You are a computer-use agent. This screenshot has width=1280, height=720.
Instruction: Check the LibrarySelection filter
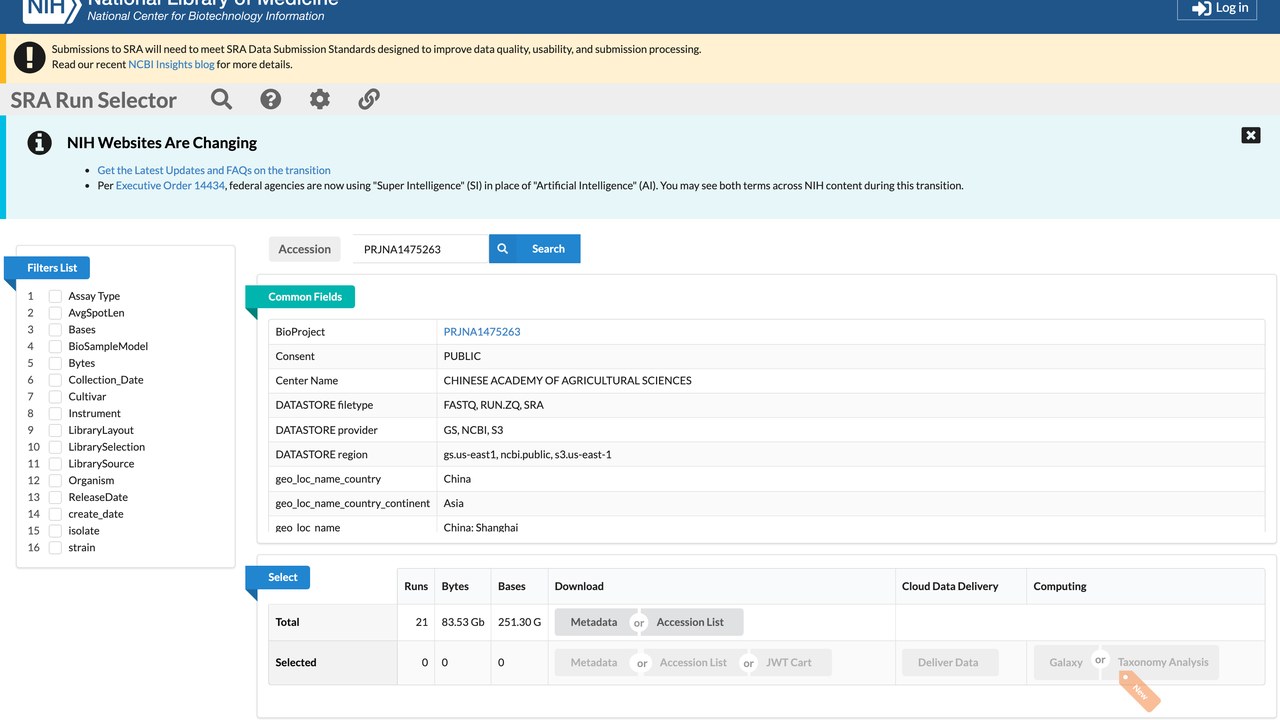tap(56, 447)
